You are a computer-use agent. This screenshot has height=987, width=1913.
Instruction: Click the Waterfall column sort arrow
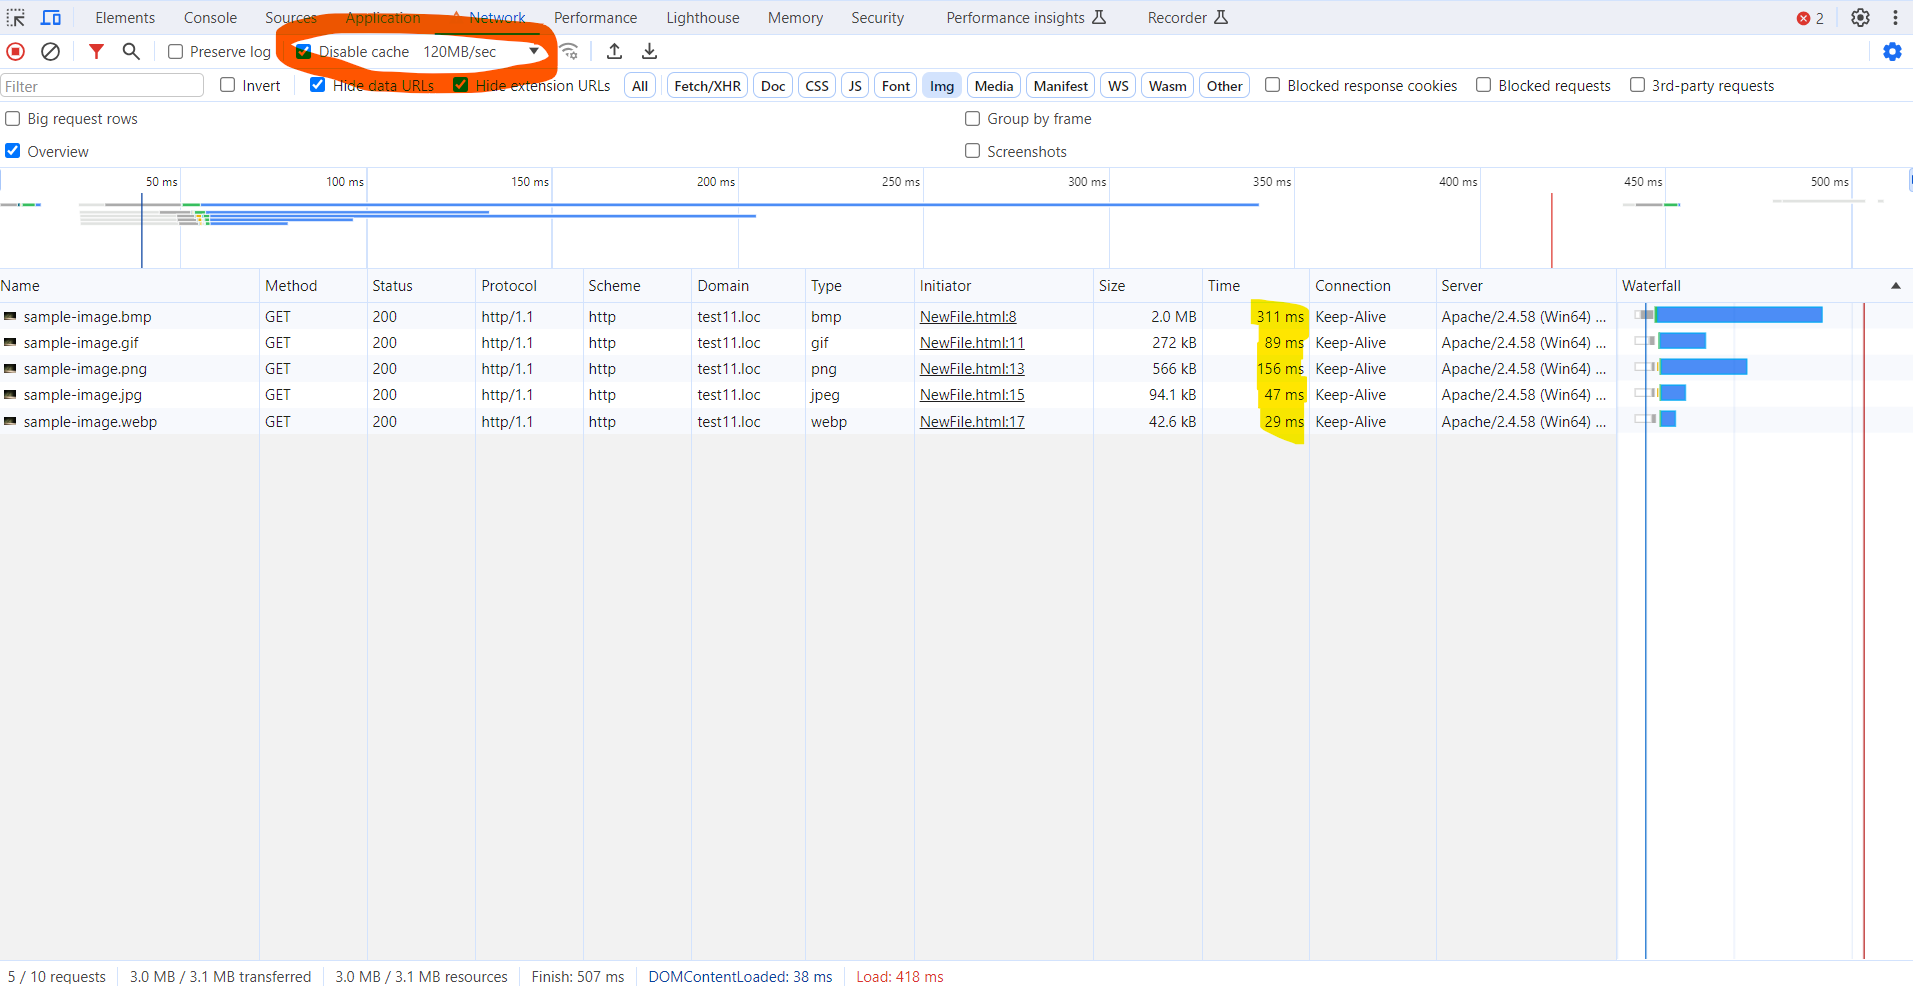tap(1895, 286)
